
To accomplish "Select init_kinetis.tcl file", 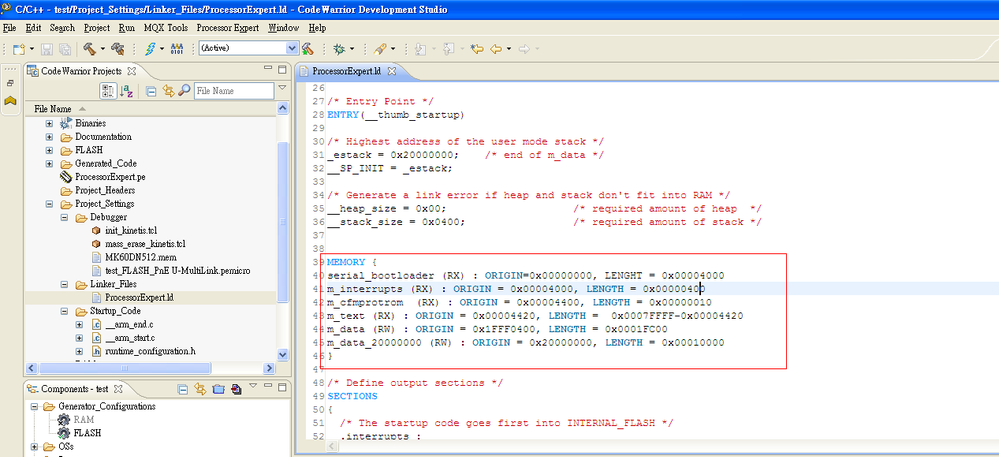I will pos(130,231).
